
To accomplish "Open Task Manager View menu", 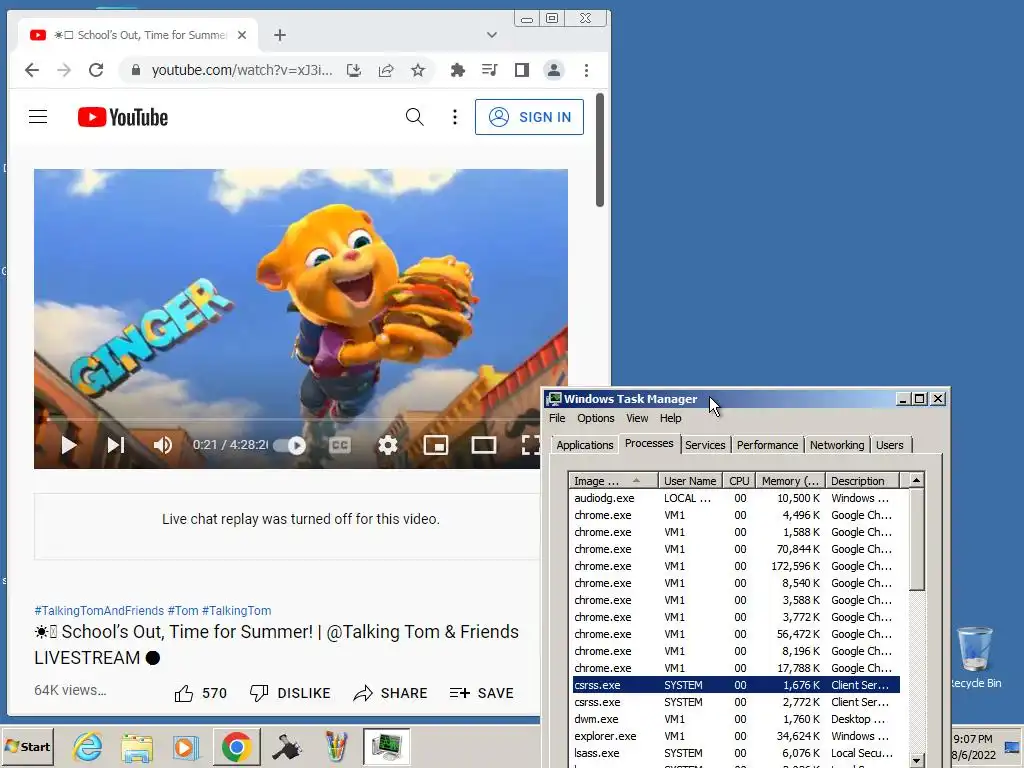I will [x=637, y=418].
